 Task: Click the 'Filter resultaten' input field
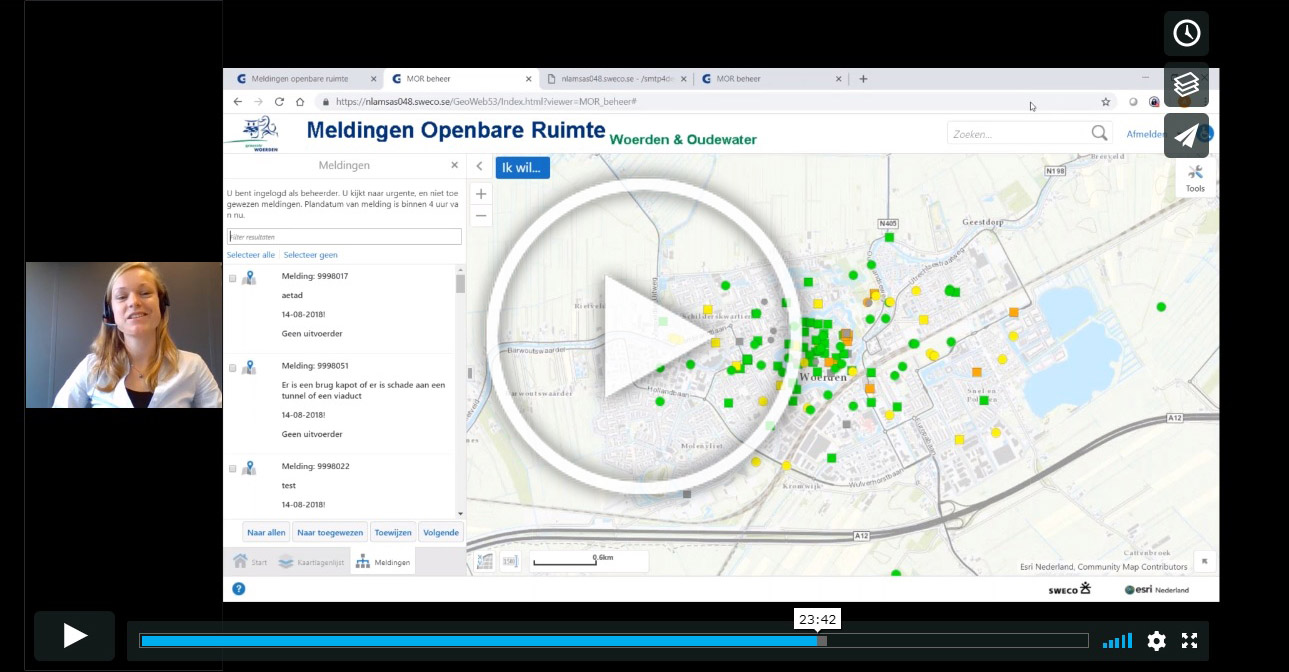(344, 237)
